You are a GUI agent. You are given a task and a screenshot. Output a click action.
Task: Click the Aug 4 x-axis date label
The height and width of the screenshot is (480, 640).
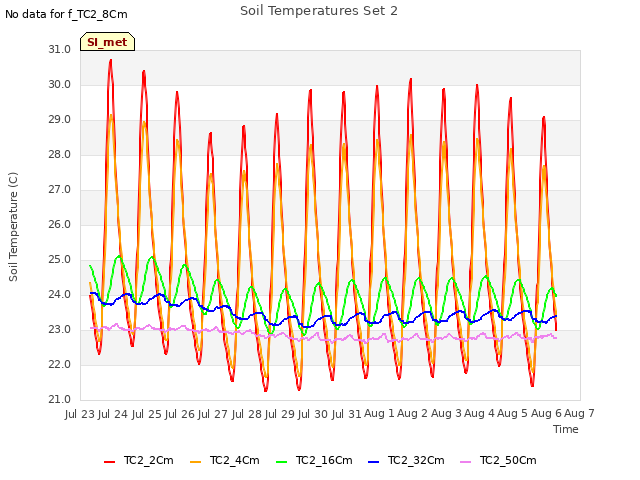click(479, 414)
